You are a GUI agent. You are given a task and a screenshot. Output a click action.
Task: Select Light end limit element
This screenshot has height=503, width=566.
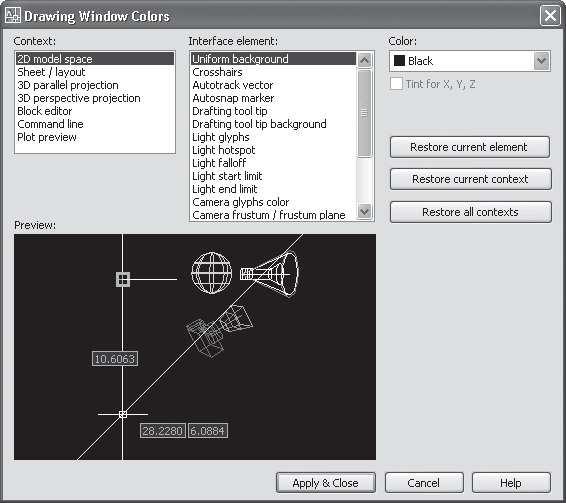point(273,189)
